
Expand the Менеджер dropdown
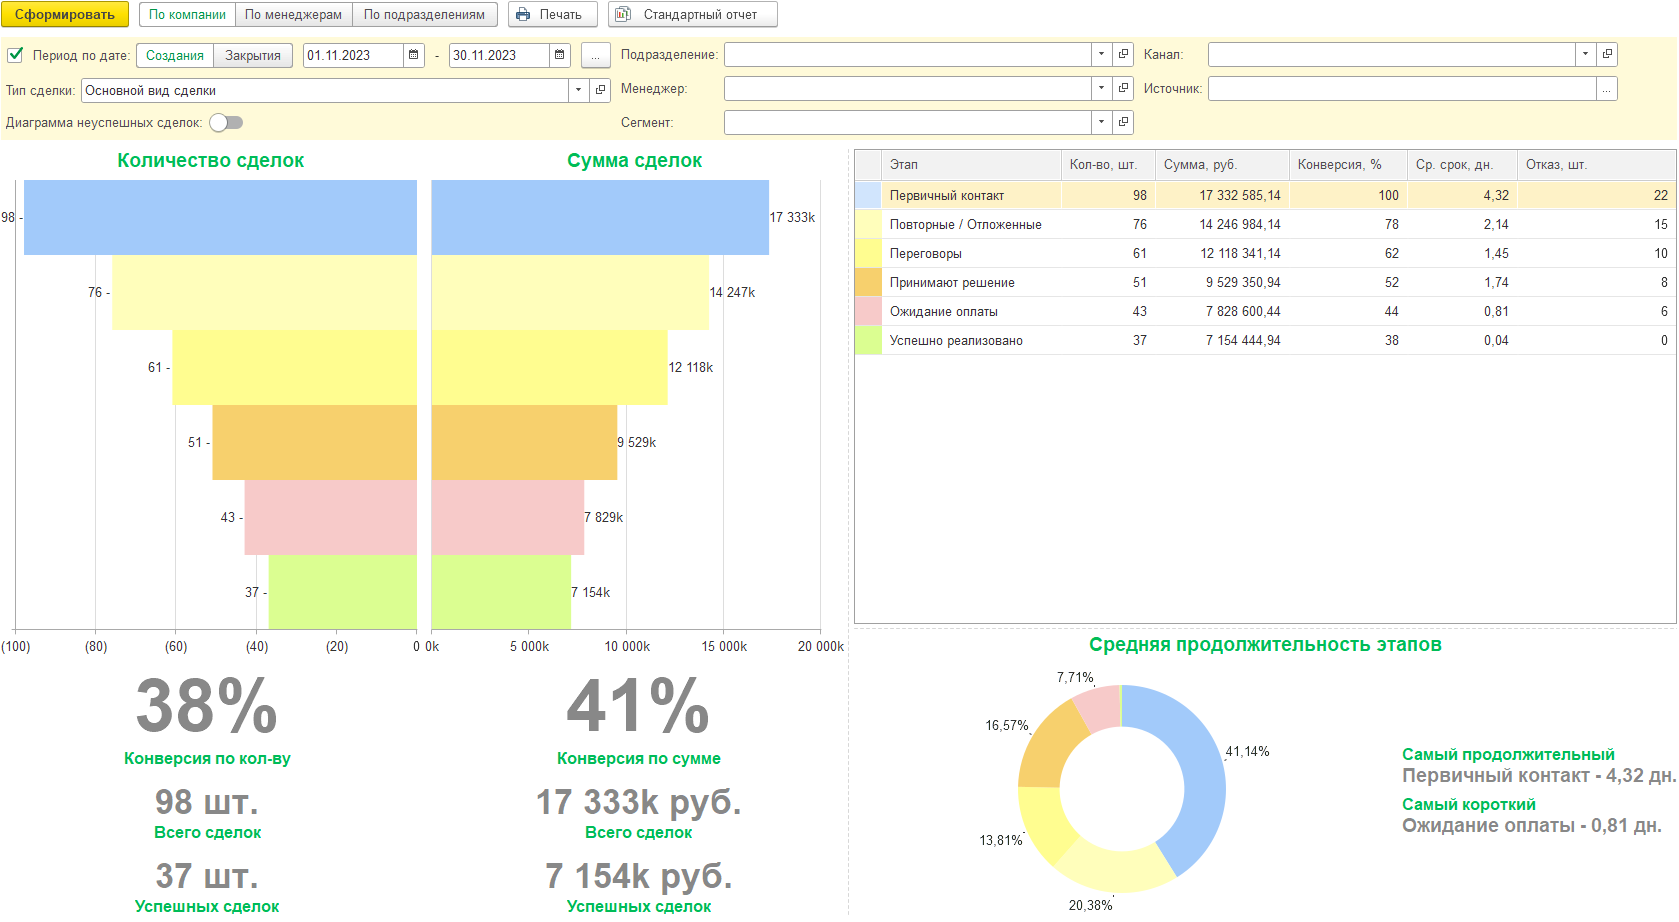point(1101,88)
